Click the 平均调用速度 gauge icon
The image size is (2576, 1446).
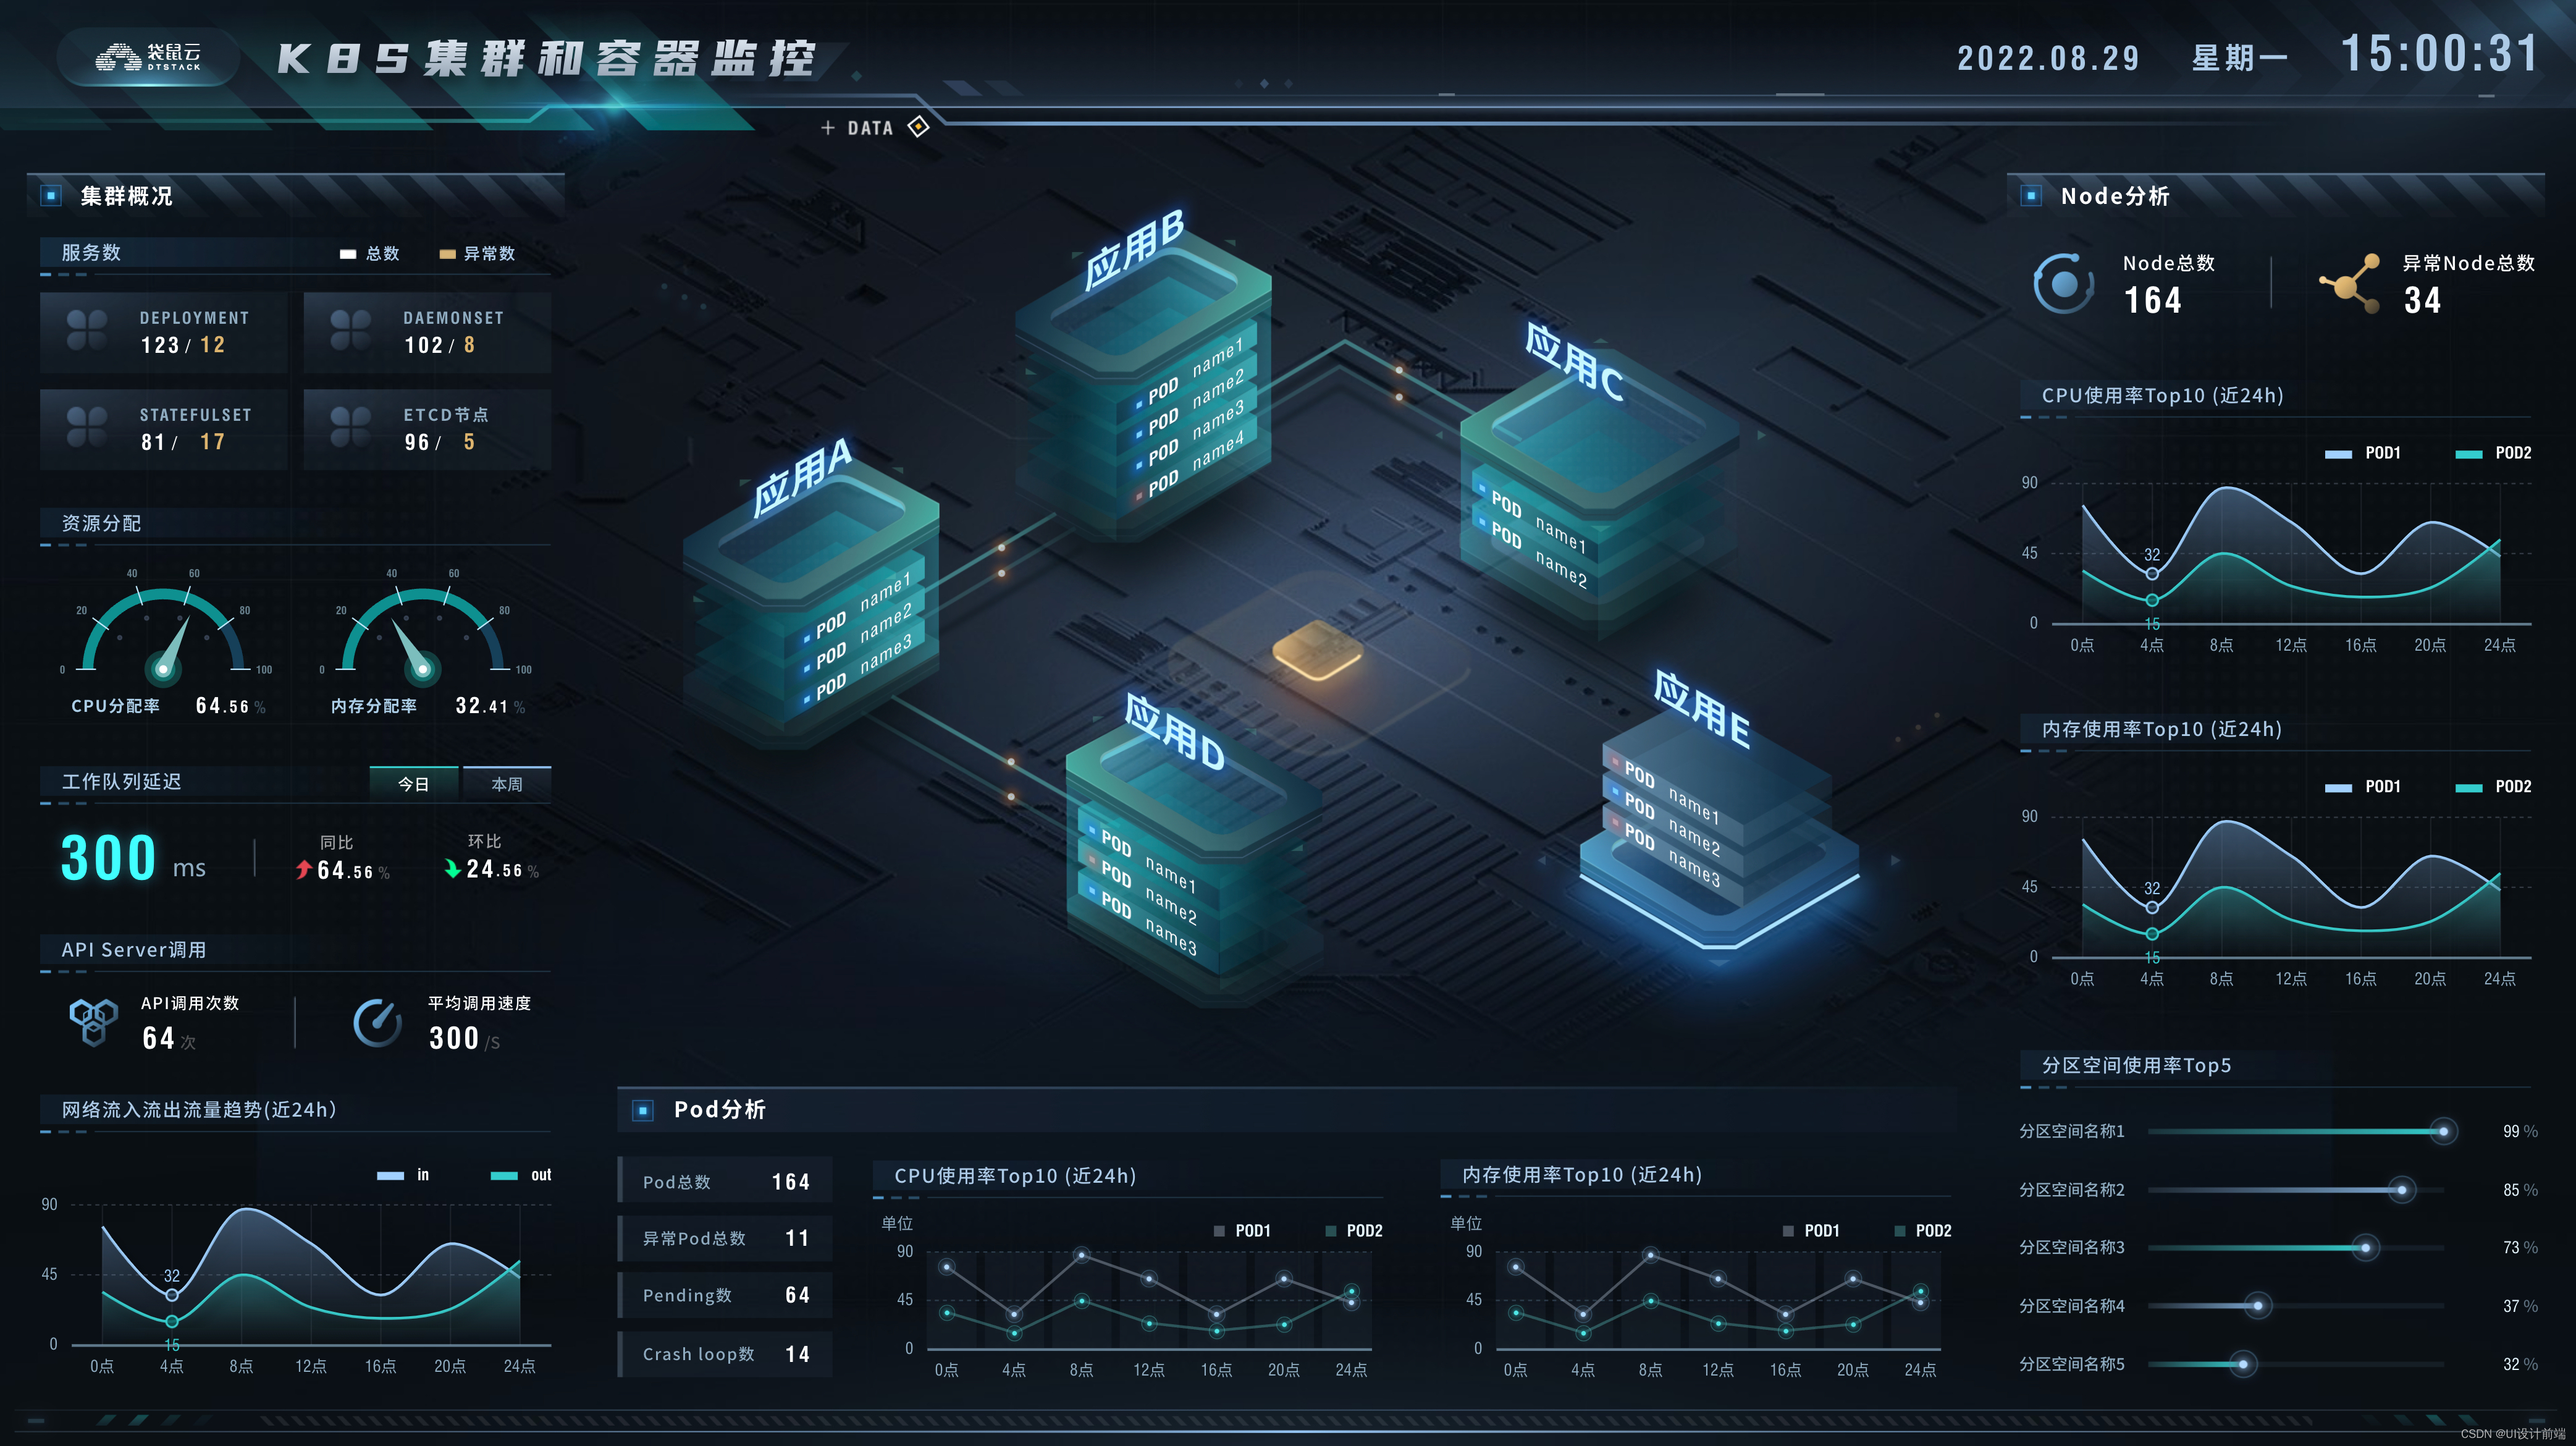378,1022
